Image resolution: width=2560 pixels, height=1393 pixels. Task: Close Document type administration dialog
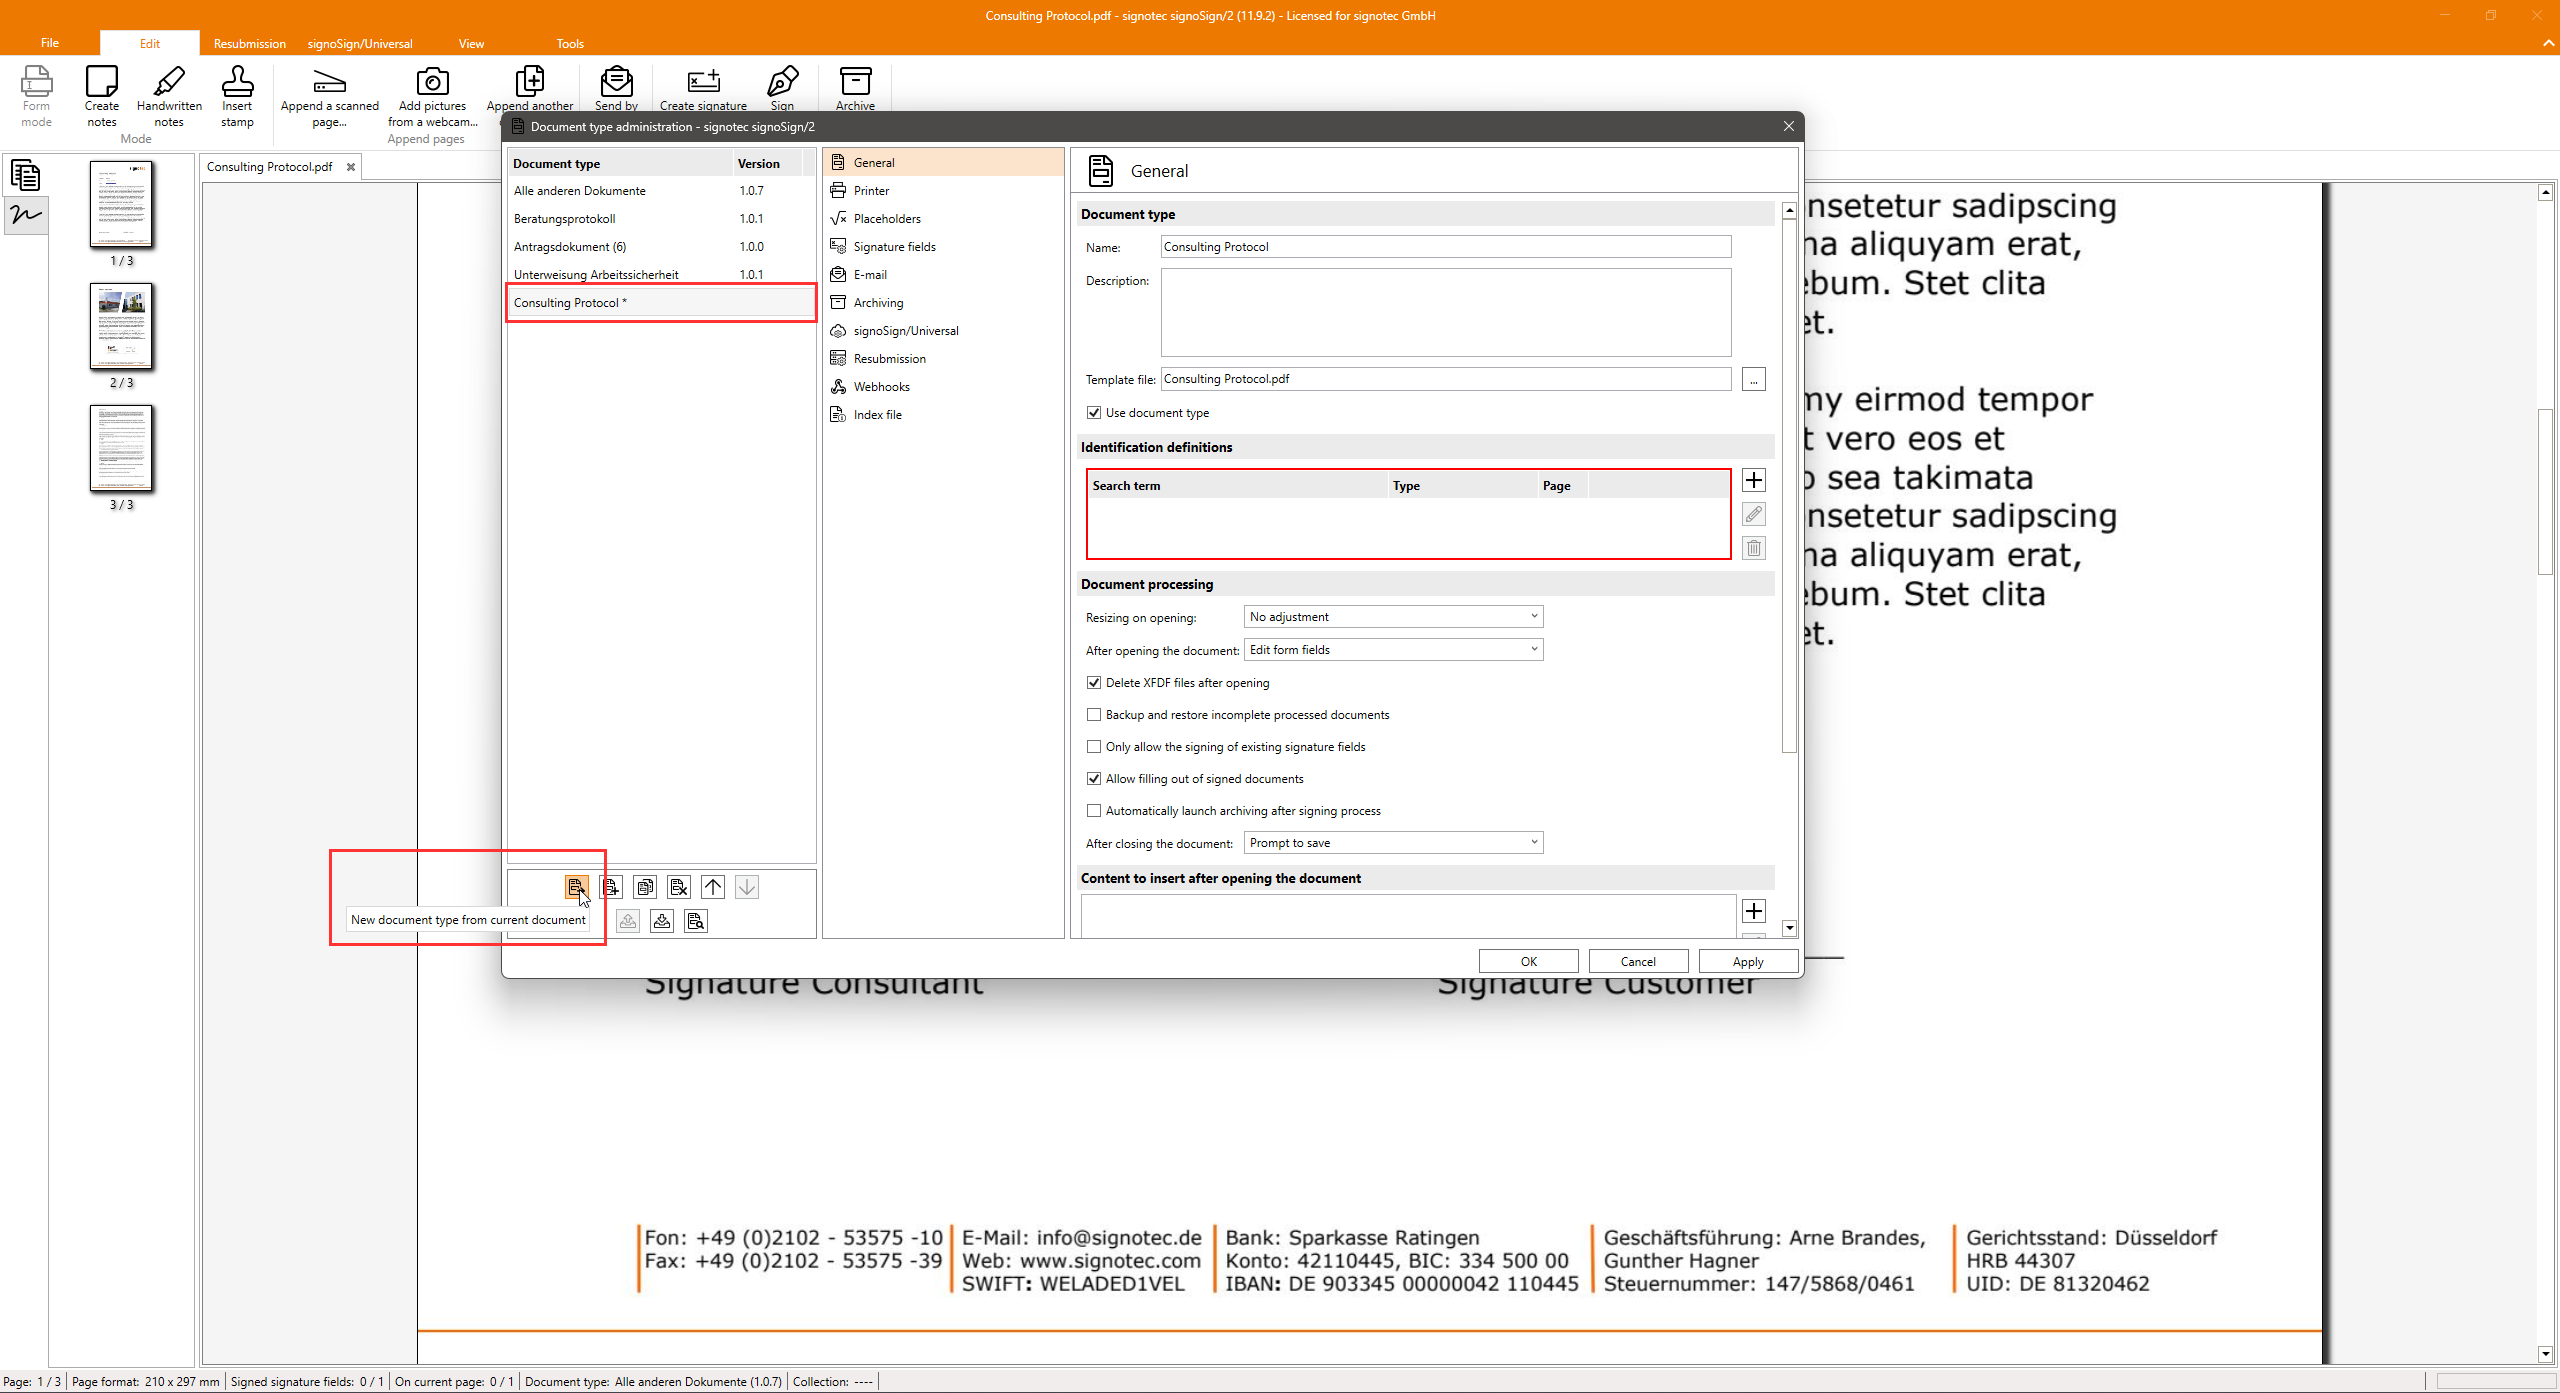(x=1789, y=126)
